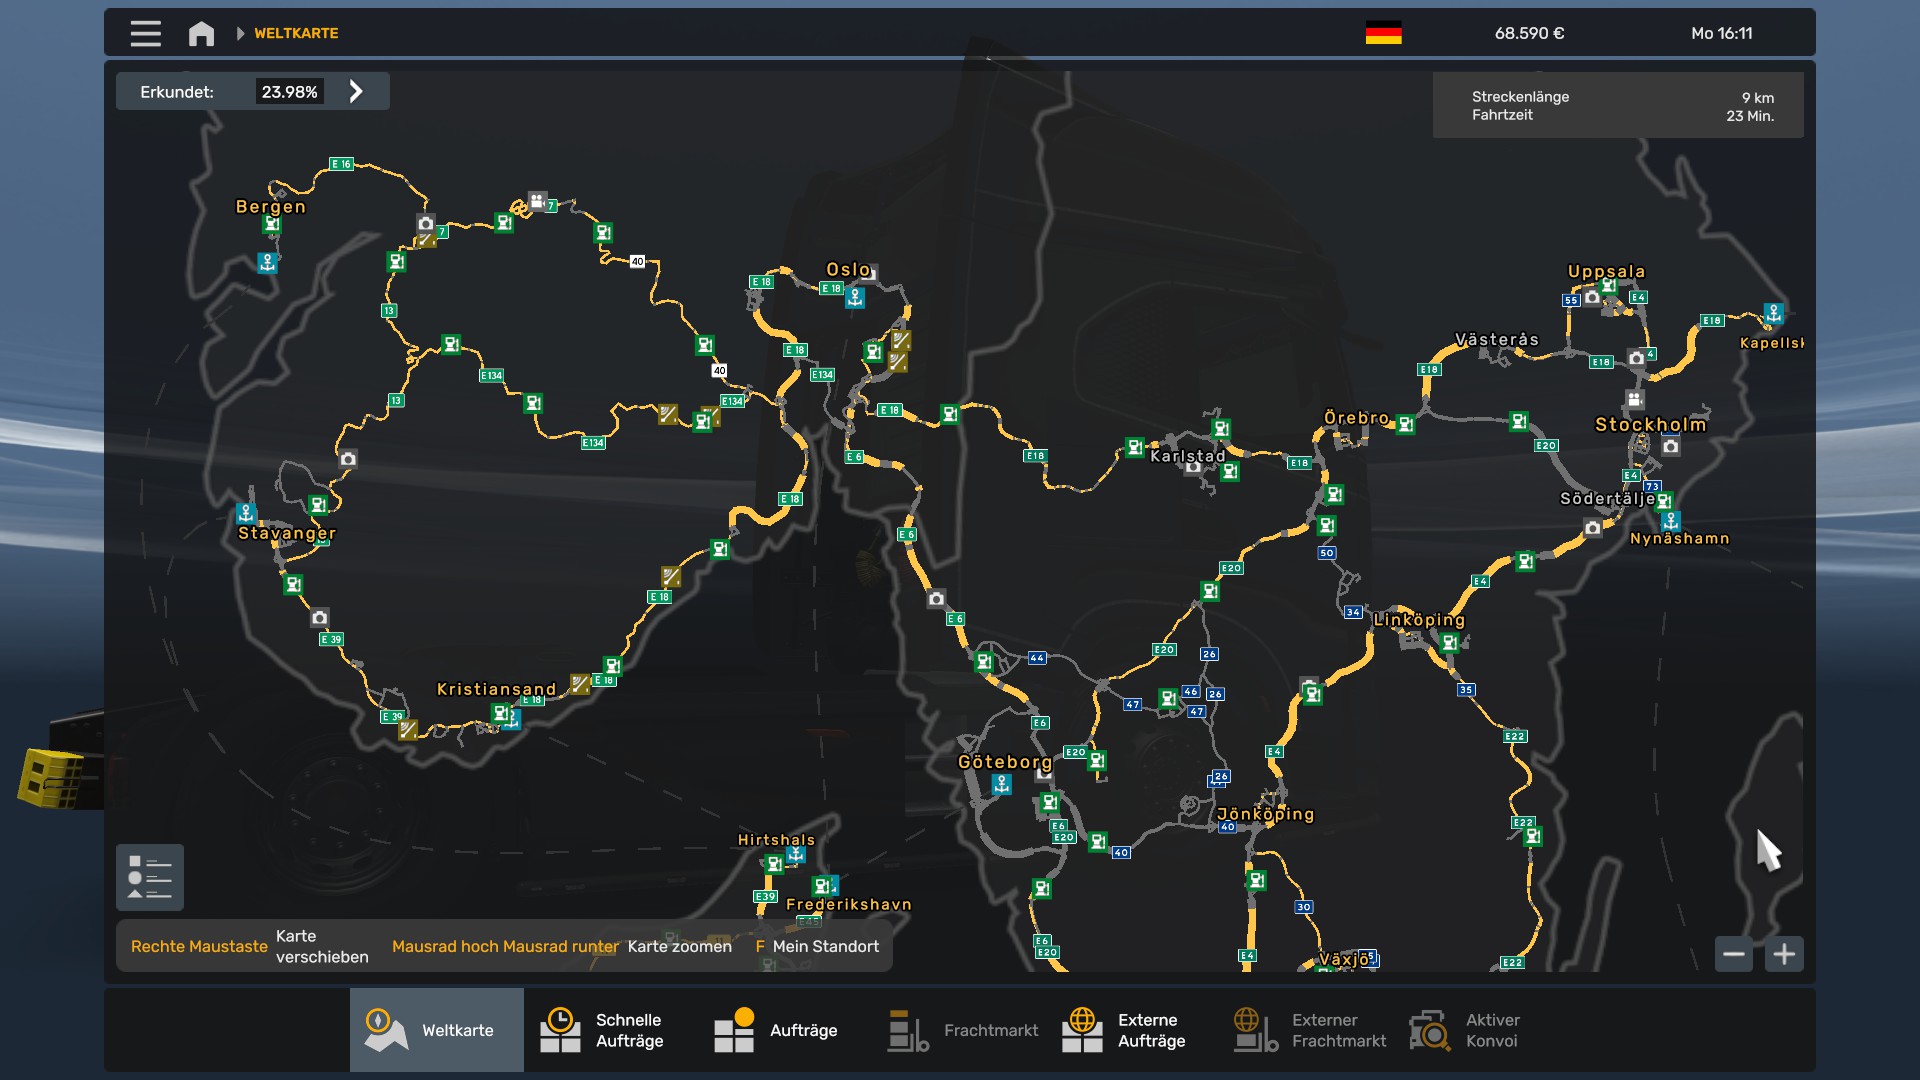Zoom out with the minus button
1920x1080 pixels.
[1733, 954]
